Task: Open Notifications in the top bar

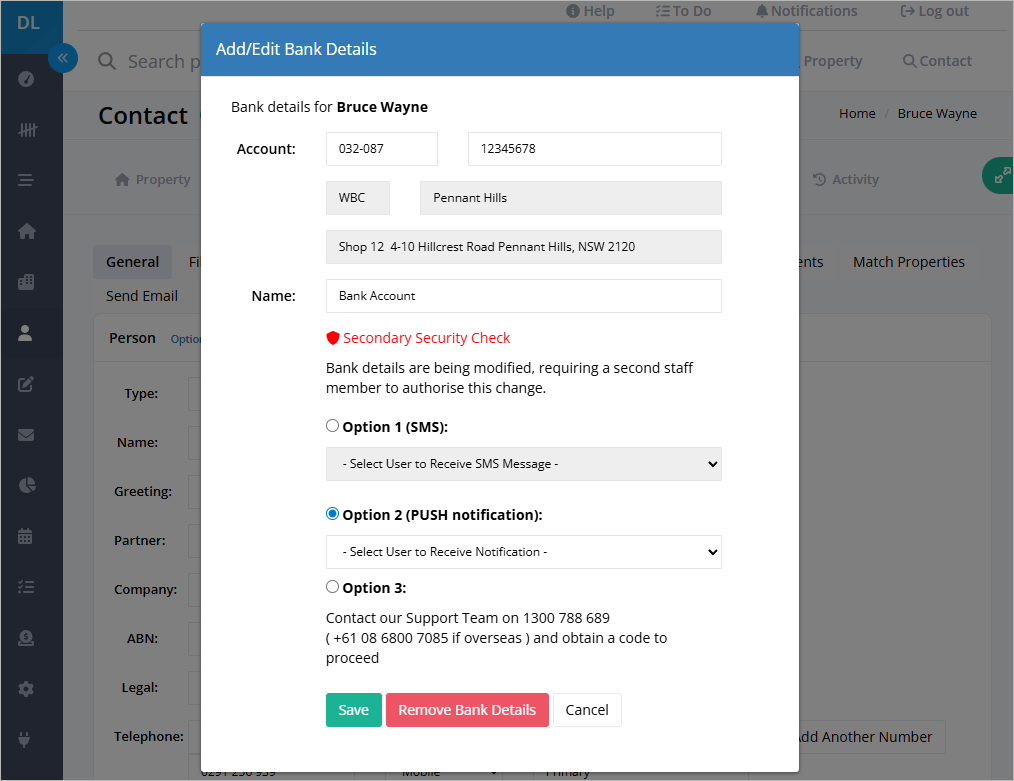Action: tap(806, 11)
